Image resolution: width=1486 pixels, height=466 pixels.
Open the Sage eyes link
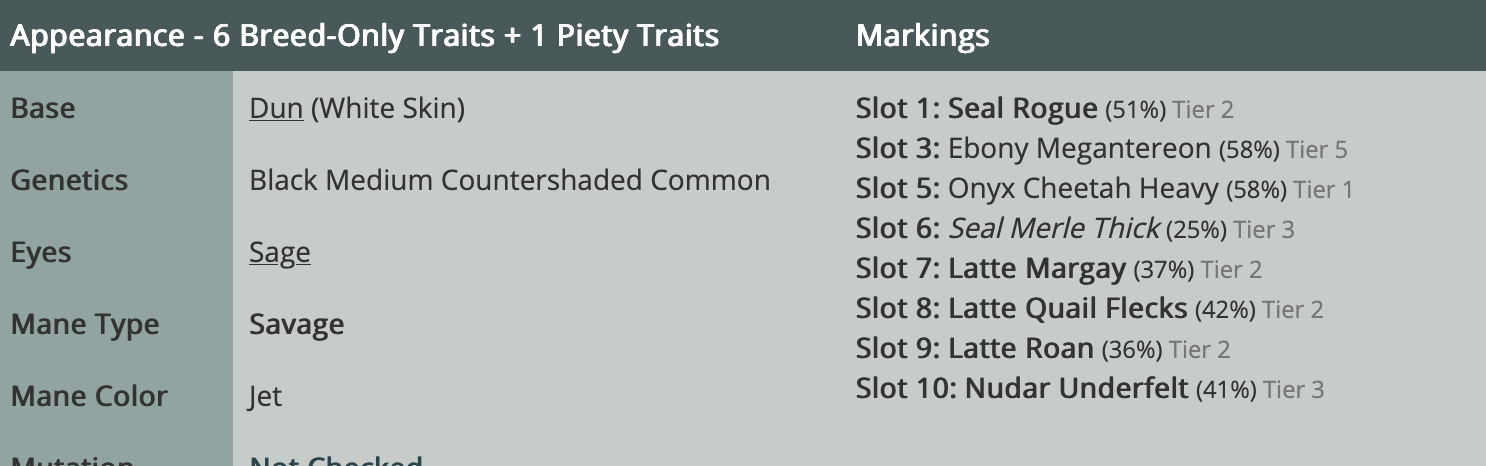coord(280,252)
